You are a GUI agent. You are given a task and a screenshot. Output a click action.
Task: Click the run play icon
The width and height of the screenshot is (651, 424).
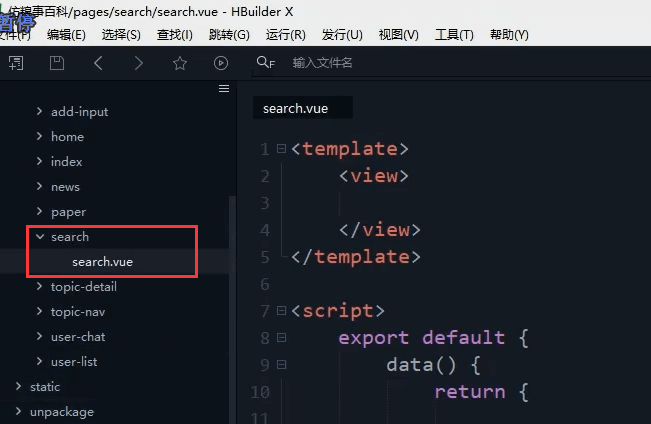[221, 63]
